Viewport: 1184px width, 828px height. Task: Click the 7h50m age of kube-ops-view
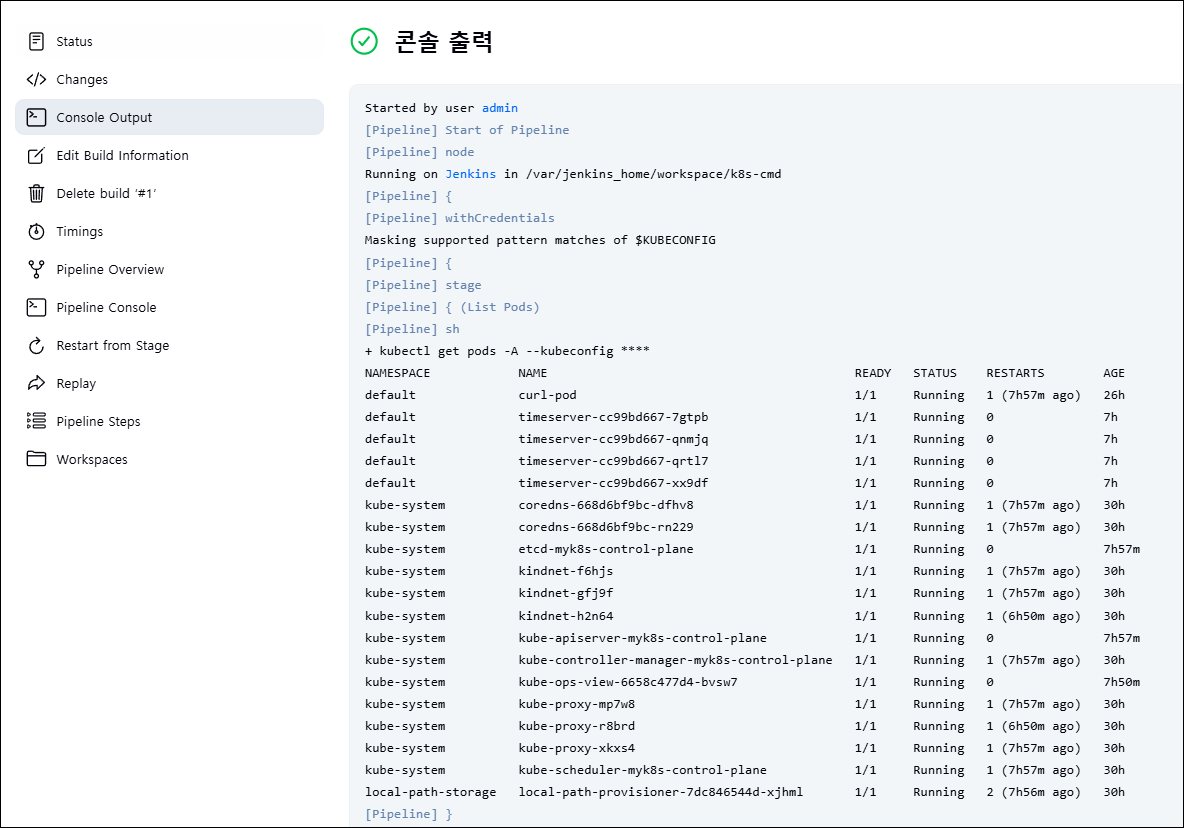1121,682
